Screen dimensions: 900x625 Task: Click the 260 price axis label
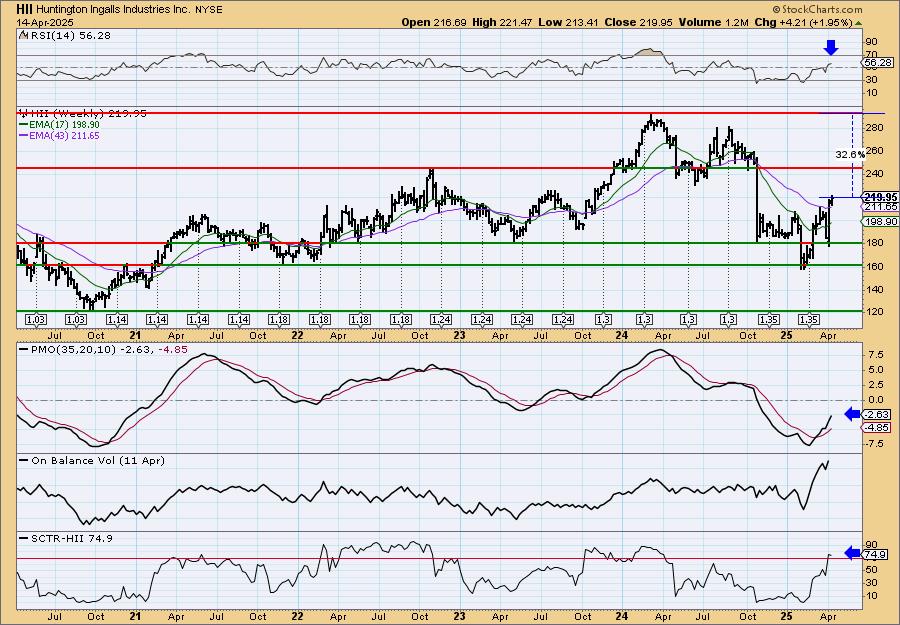pyautogui.click(x=876, y=150)
